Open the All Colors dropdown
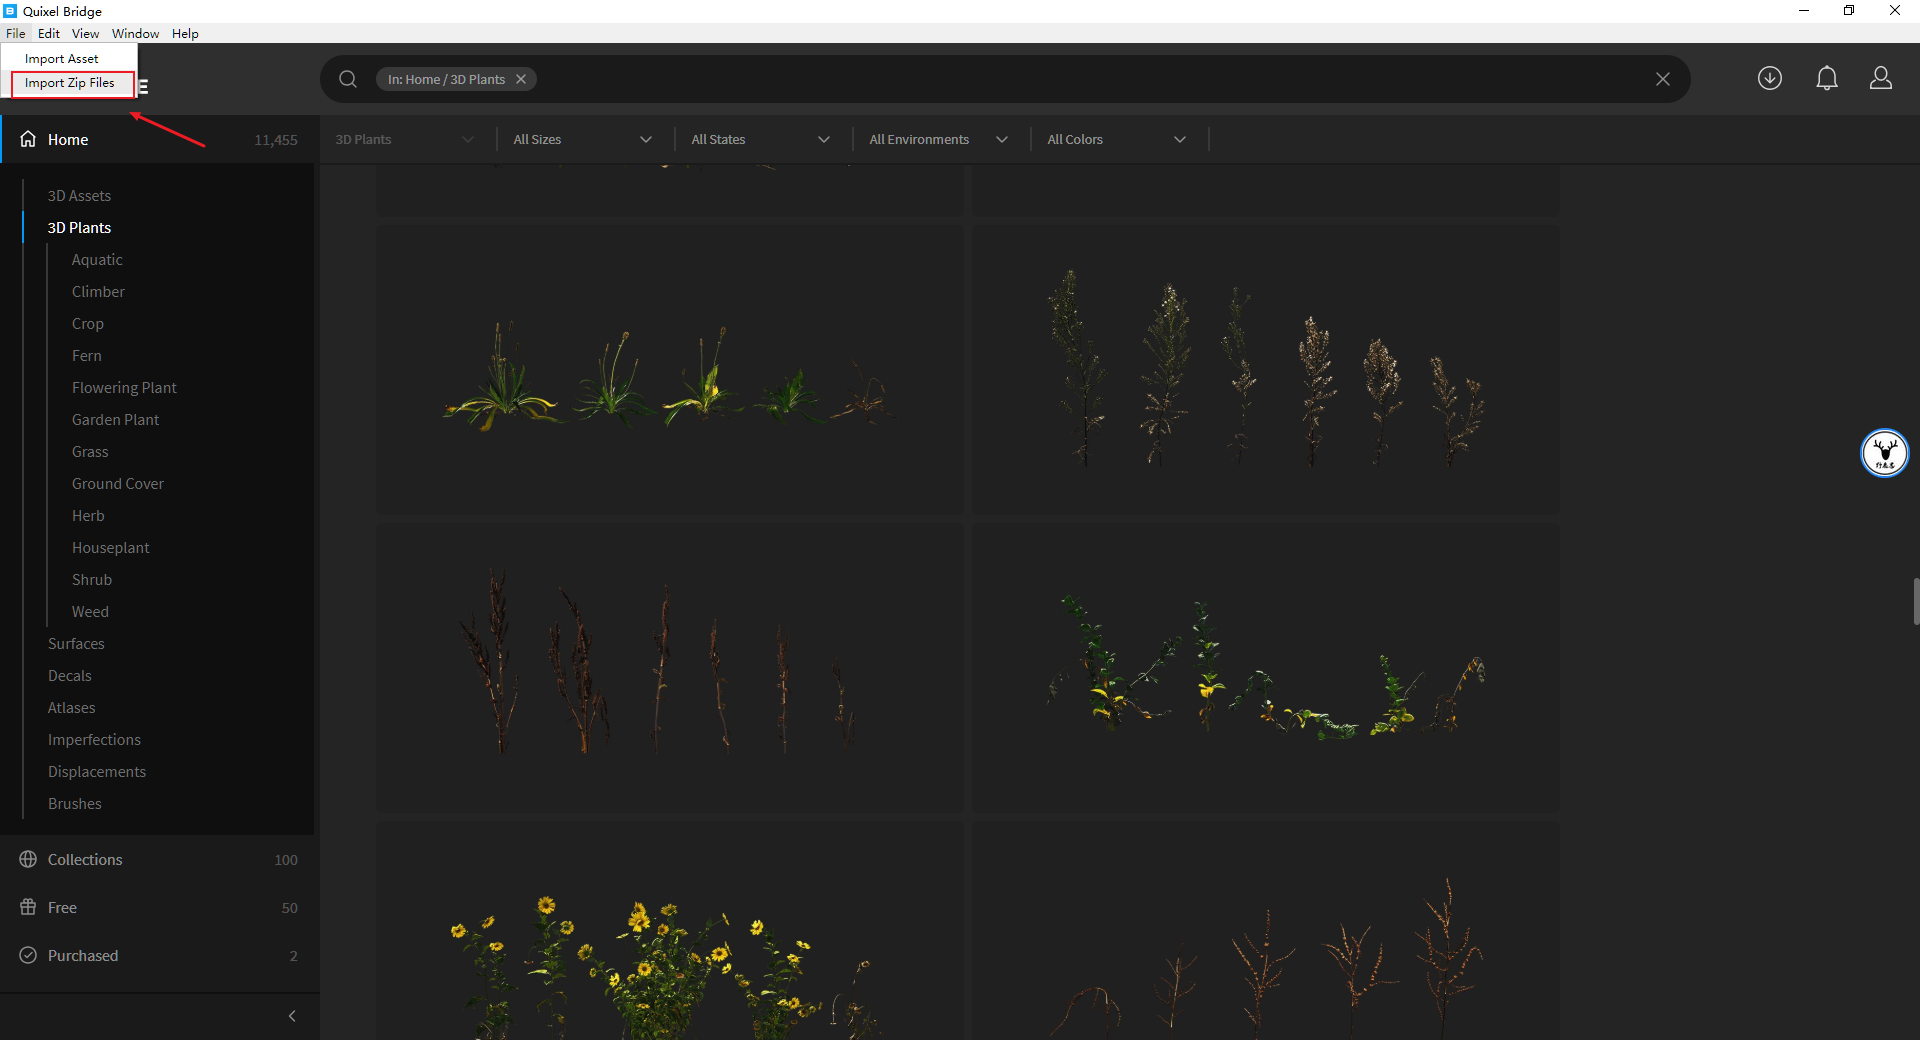This screenshot has height=1040, width=1920. pos(1117,139)
